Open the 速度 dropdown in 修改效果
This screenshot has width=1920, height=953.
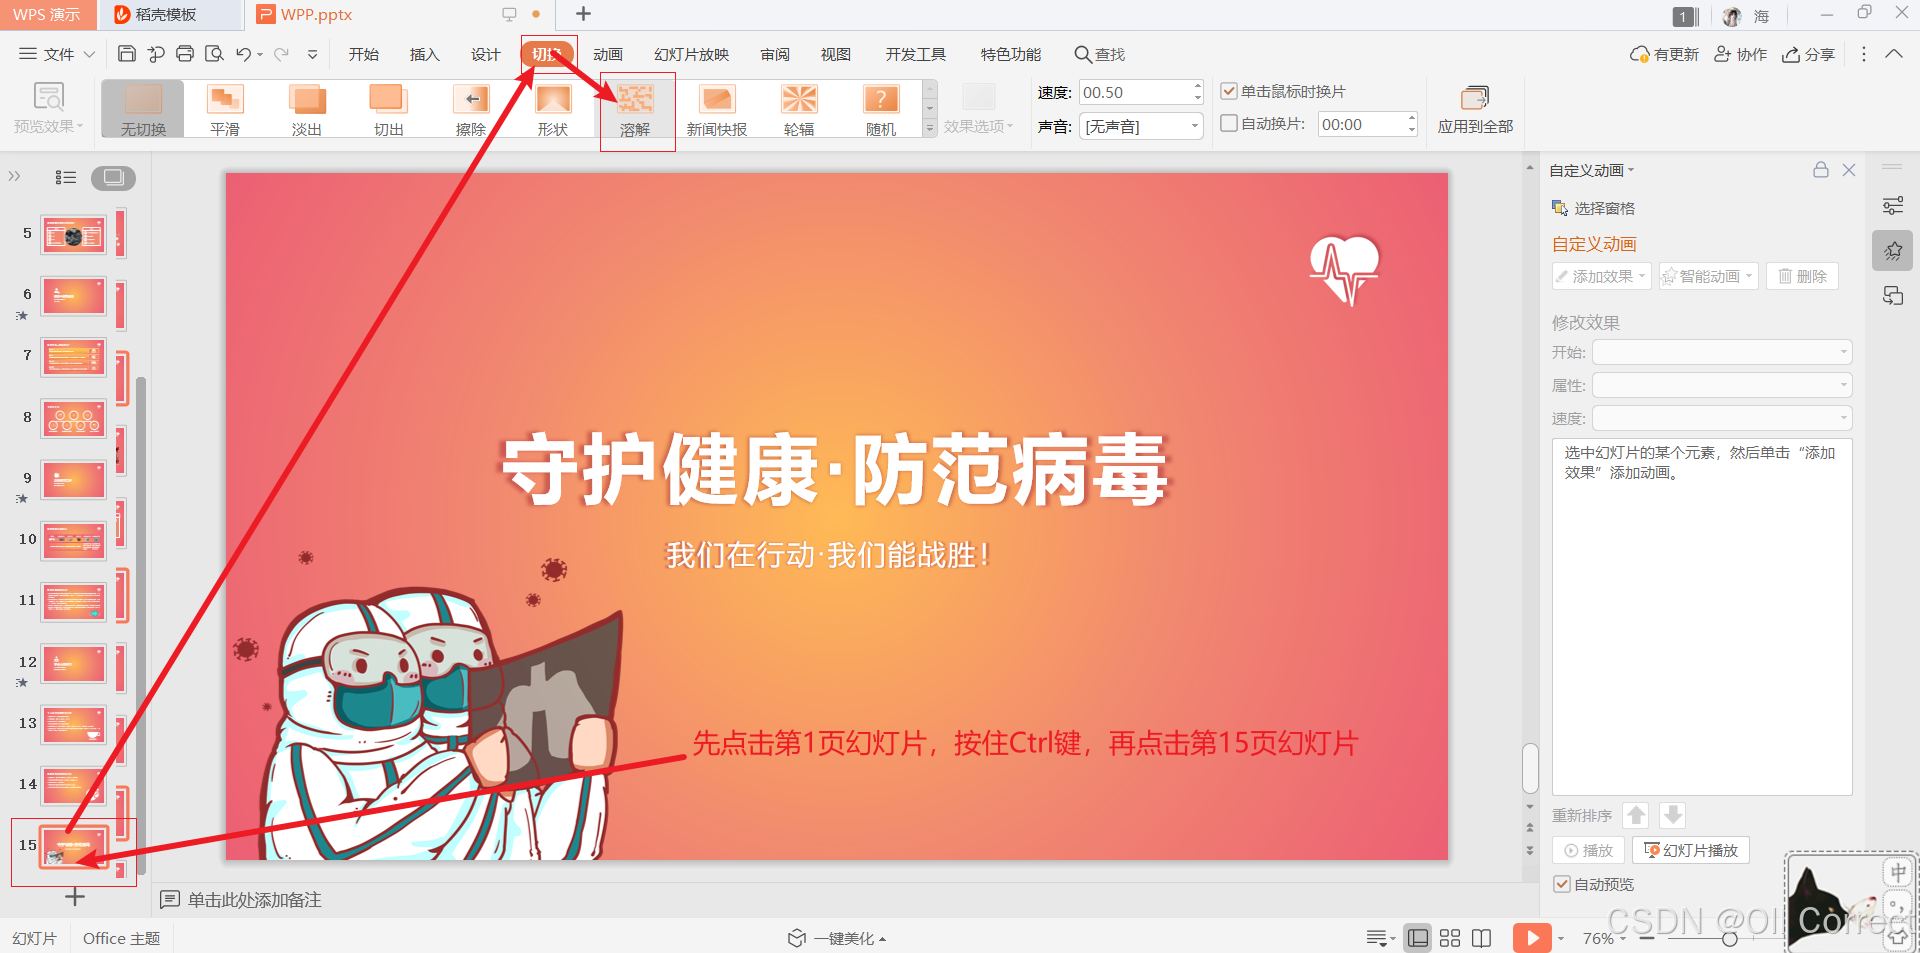(1722, 418)
